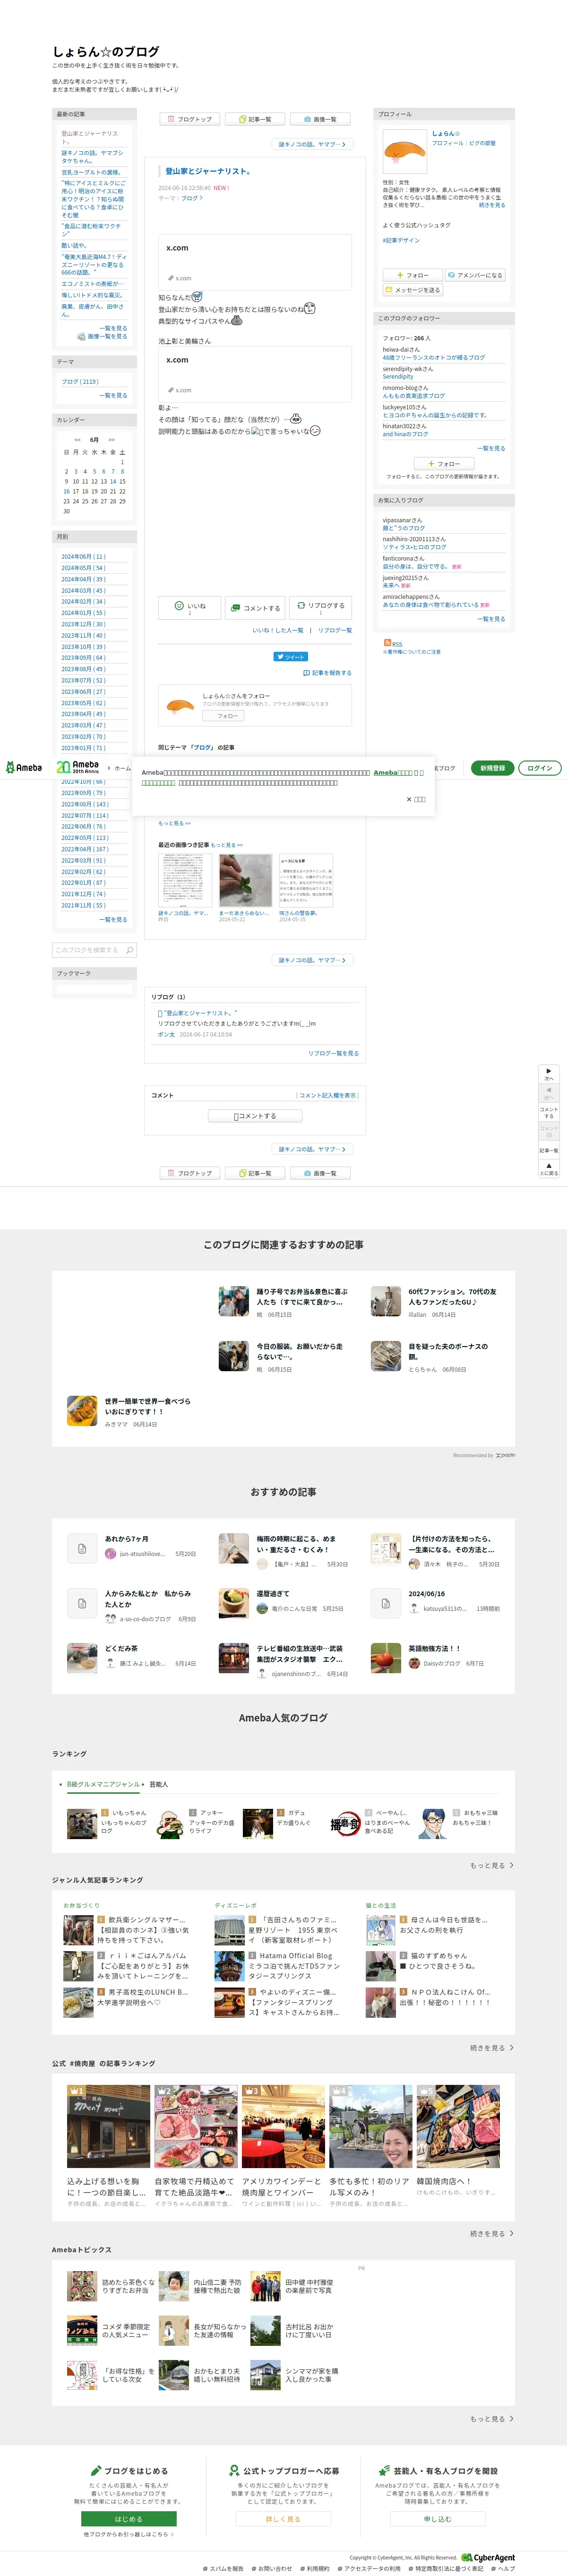Click the Ameba logo in header bar
This screenshot has height=2576, width=567.
(24, 767)
